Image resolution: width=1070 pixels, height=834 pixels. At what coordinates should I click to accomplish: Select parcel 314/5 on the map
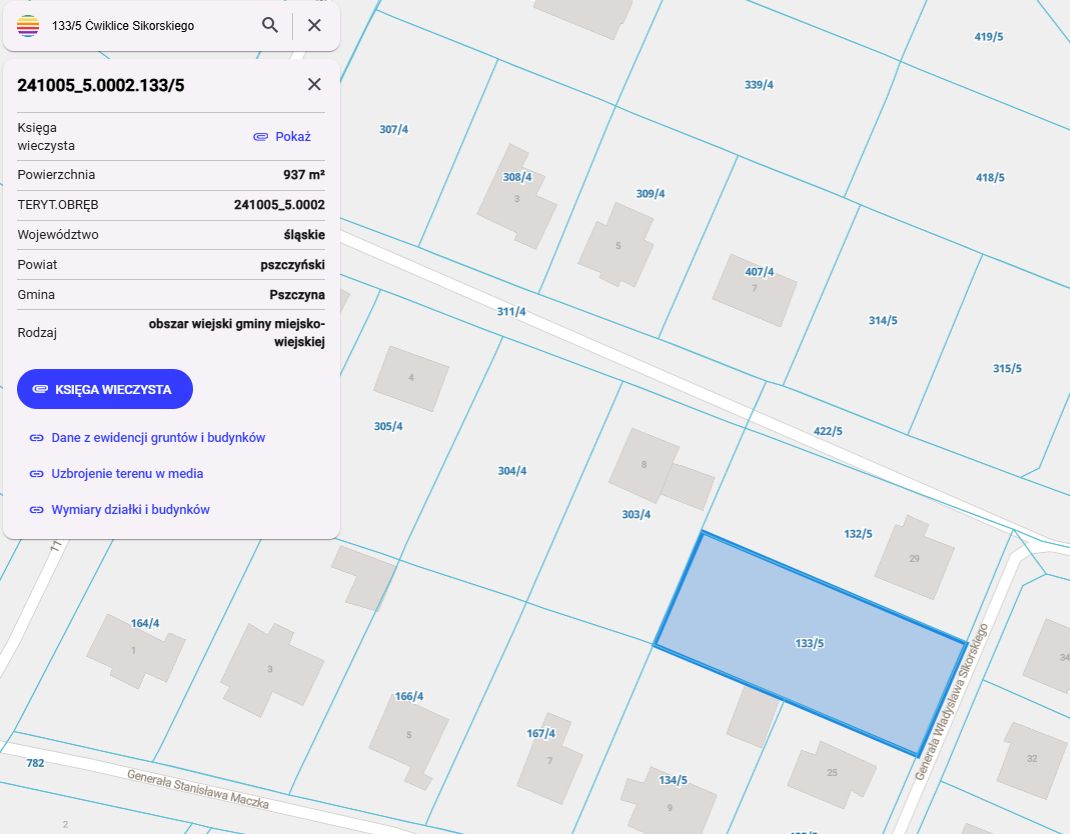tap(883, 320)
